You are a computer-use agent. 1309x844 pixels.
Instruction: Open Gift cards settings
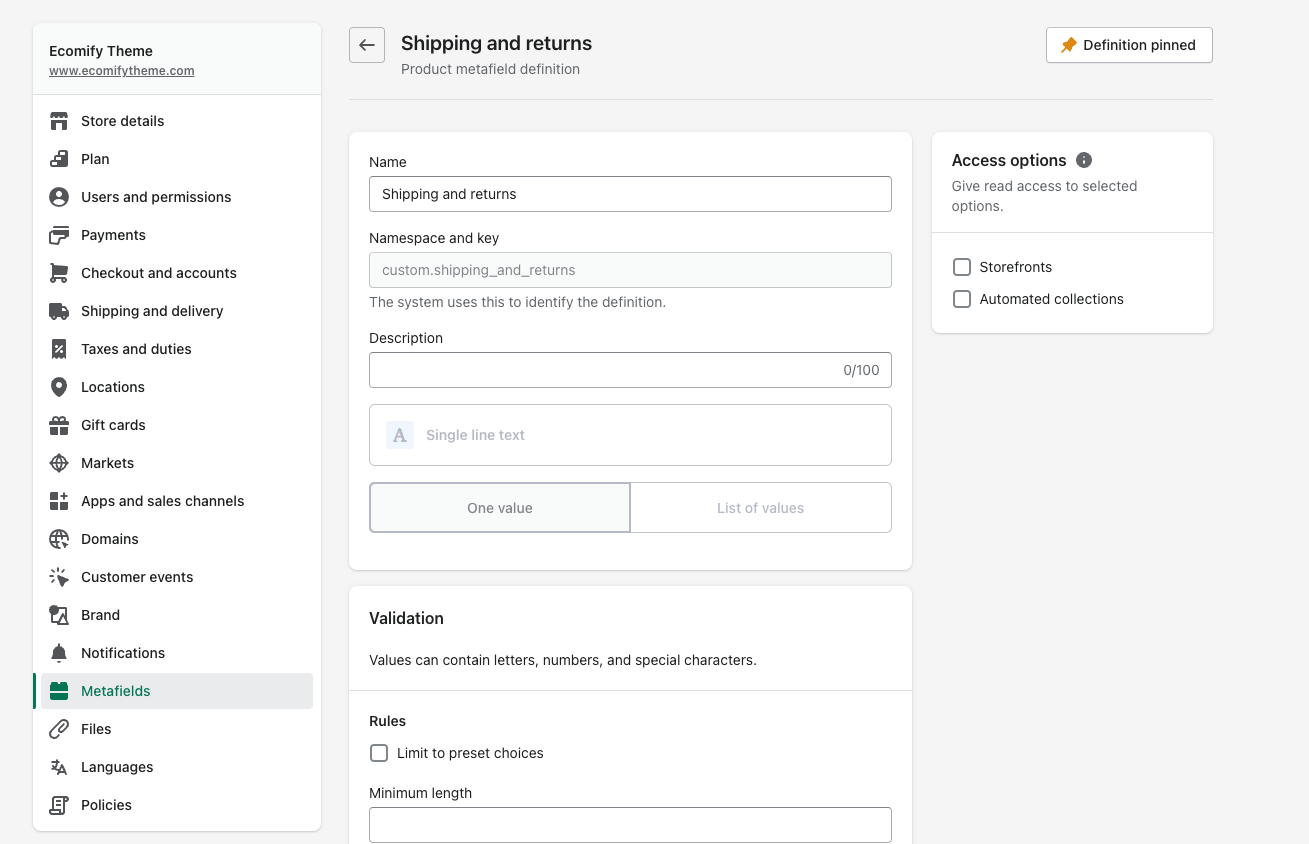point(177,425)
